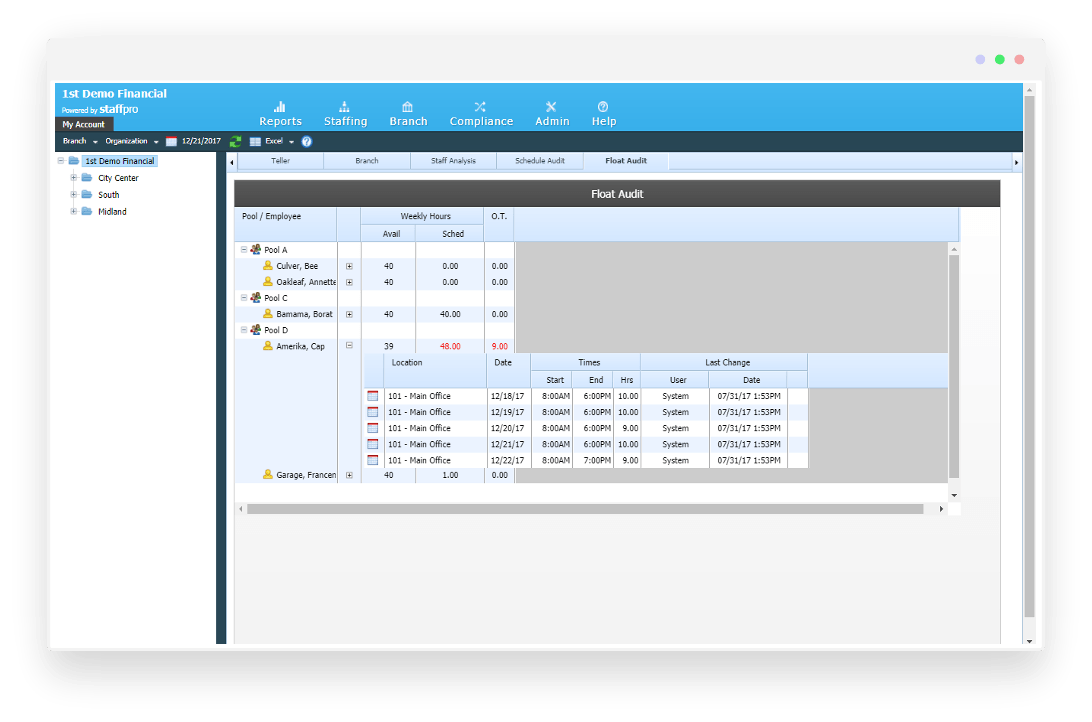Click the Garage, Francen employee icon
Viewport: 1092px width, 722px height.
(x=267, y=474)
